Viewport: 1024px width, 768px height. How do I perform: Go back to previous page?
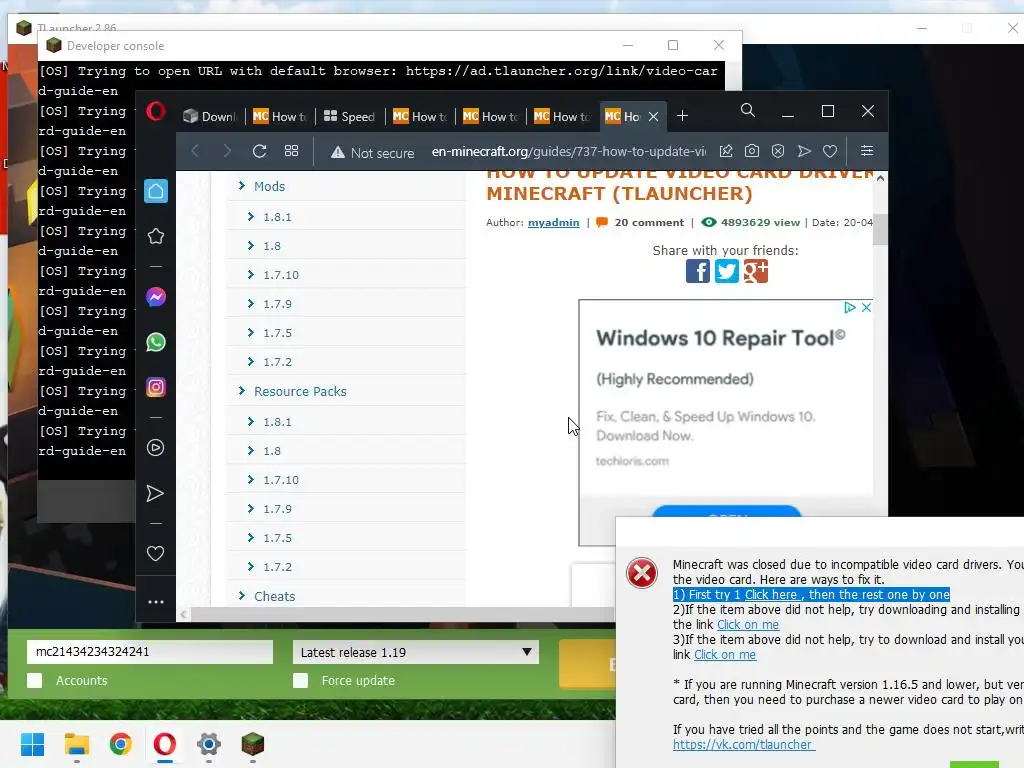pyautogui.click(x=195, y=152)
